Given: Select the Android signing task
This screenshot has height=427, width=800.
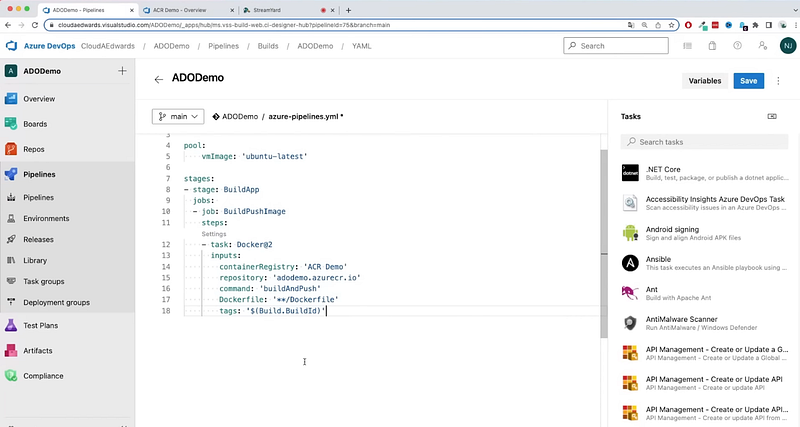Looking at the screenshot, I should pyautogui.click(x=705, y=233).
